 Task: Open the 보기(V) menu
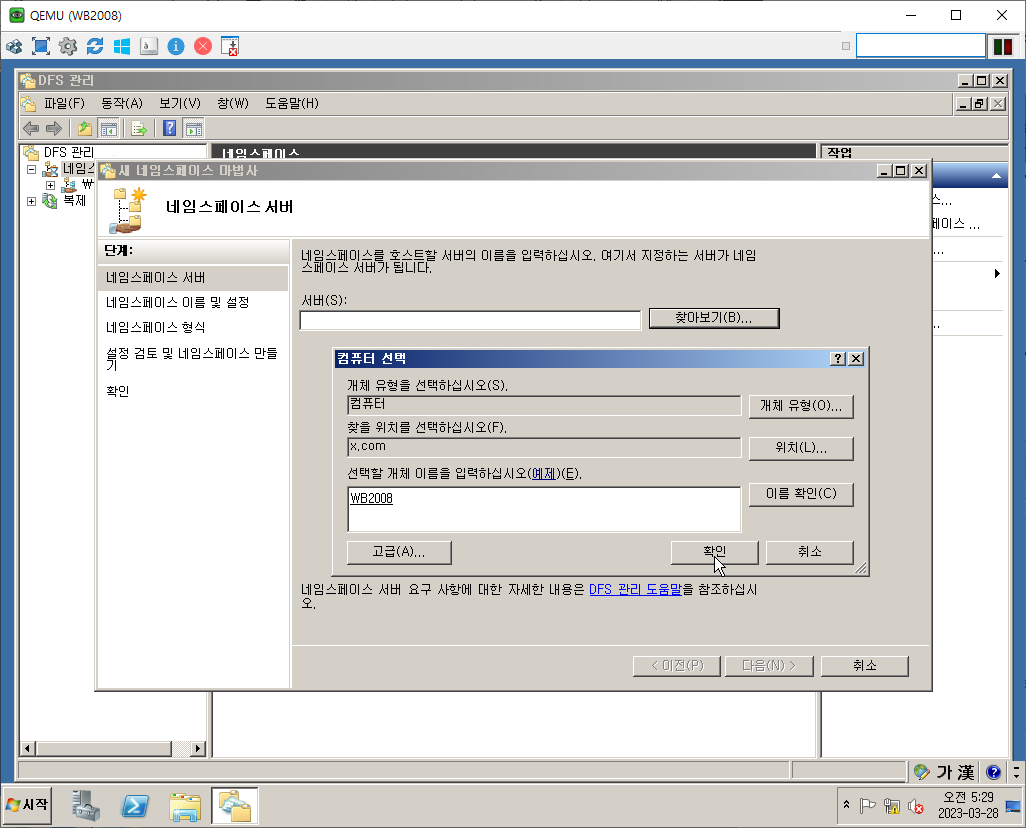tap(180, 103)
